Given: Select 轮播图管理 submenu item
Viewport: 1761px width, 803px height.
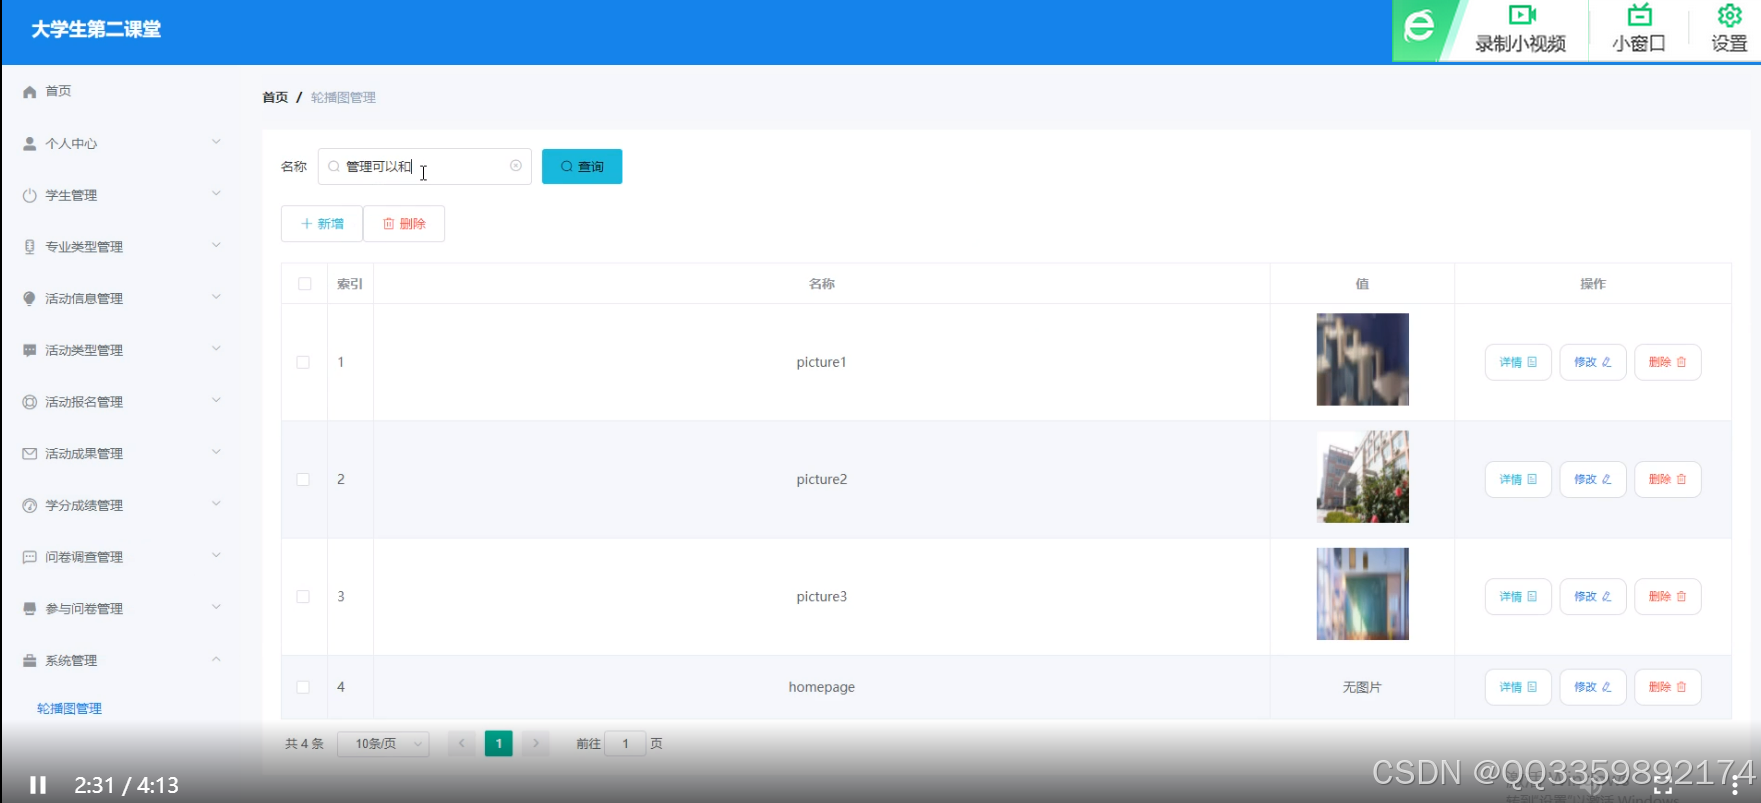Looking at the screenshot, I should 69,709.
